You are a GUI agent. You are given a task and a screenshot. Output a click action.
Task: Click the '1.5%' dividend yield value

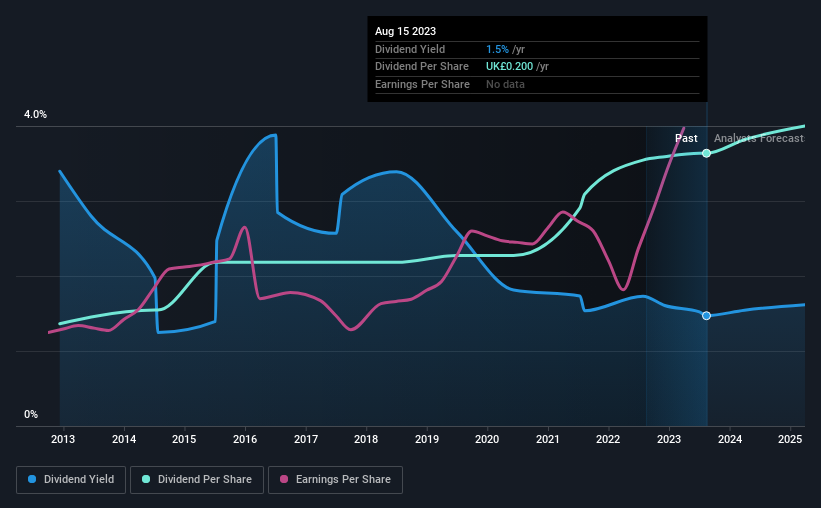click(497, 49)
